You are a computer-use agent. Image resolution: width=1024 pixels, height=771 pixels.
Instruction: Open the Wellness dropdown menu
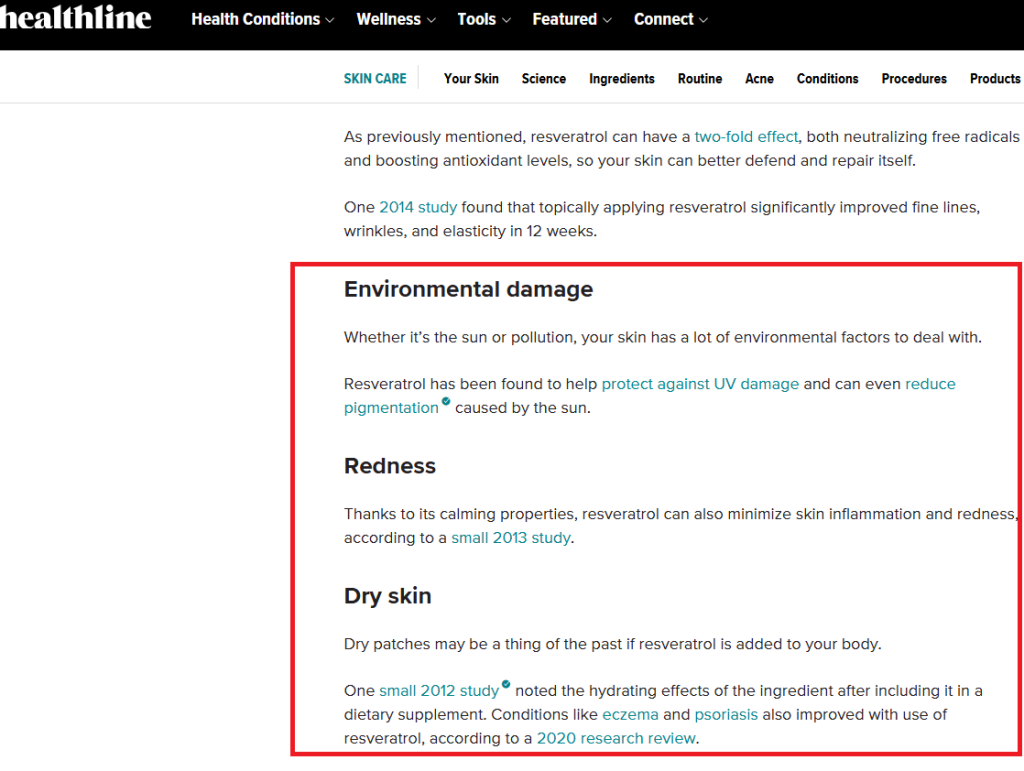396,19
